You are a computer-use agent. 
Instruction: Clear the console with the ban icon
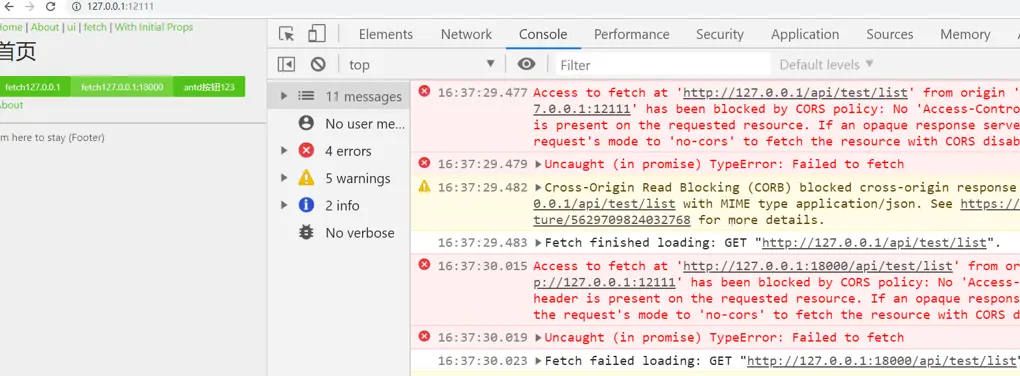pyautogui.click(x=317, y=64)
